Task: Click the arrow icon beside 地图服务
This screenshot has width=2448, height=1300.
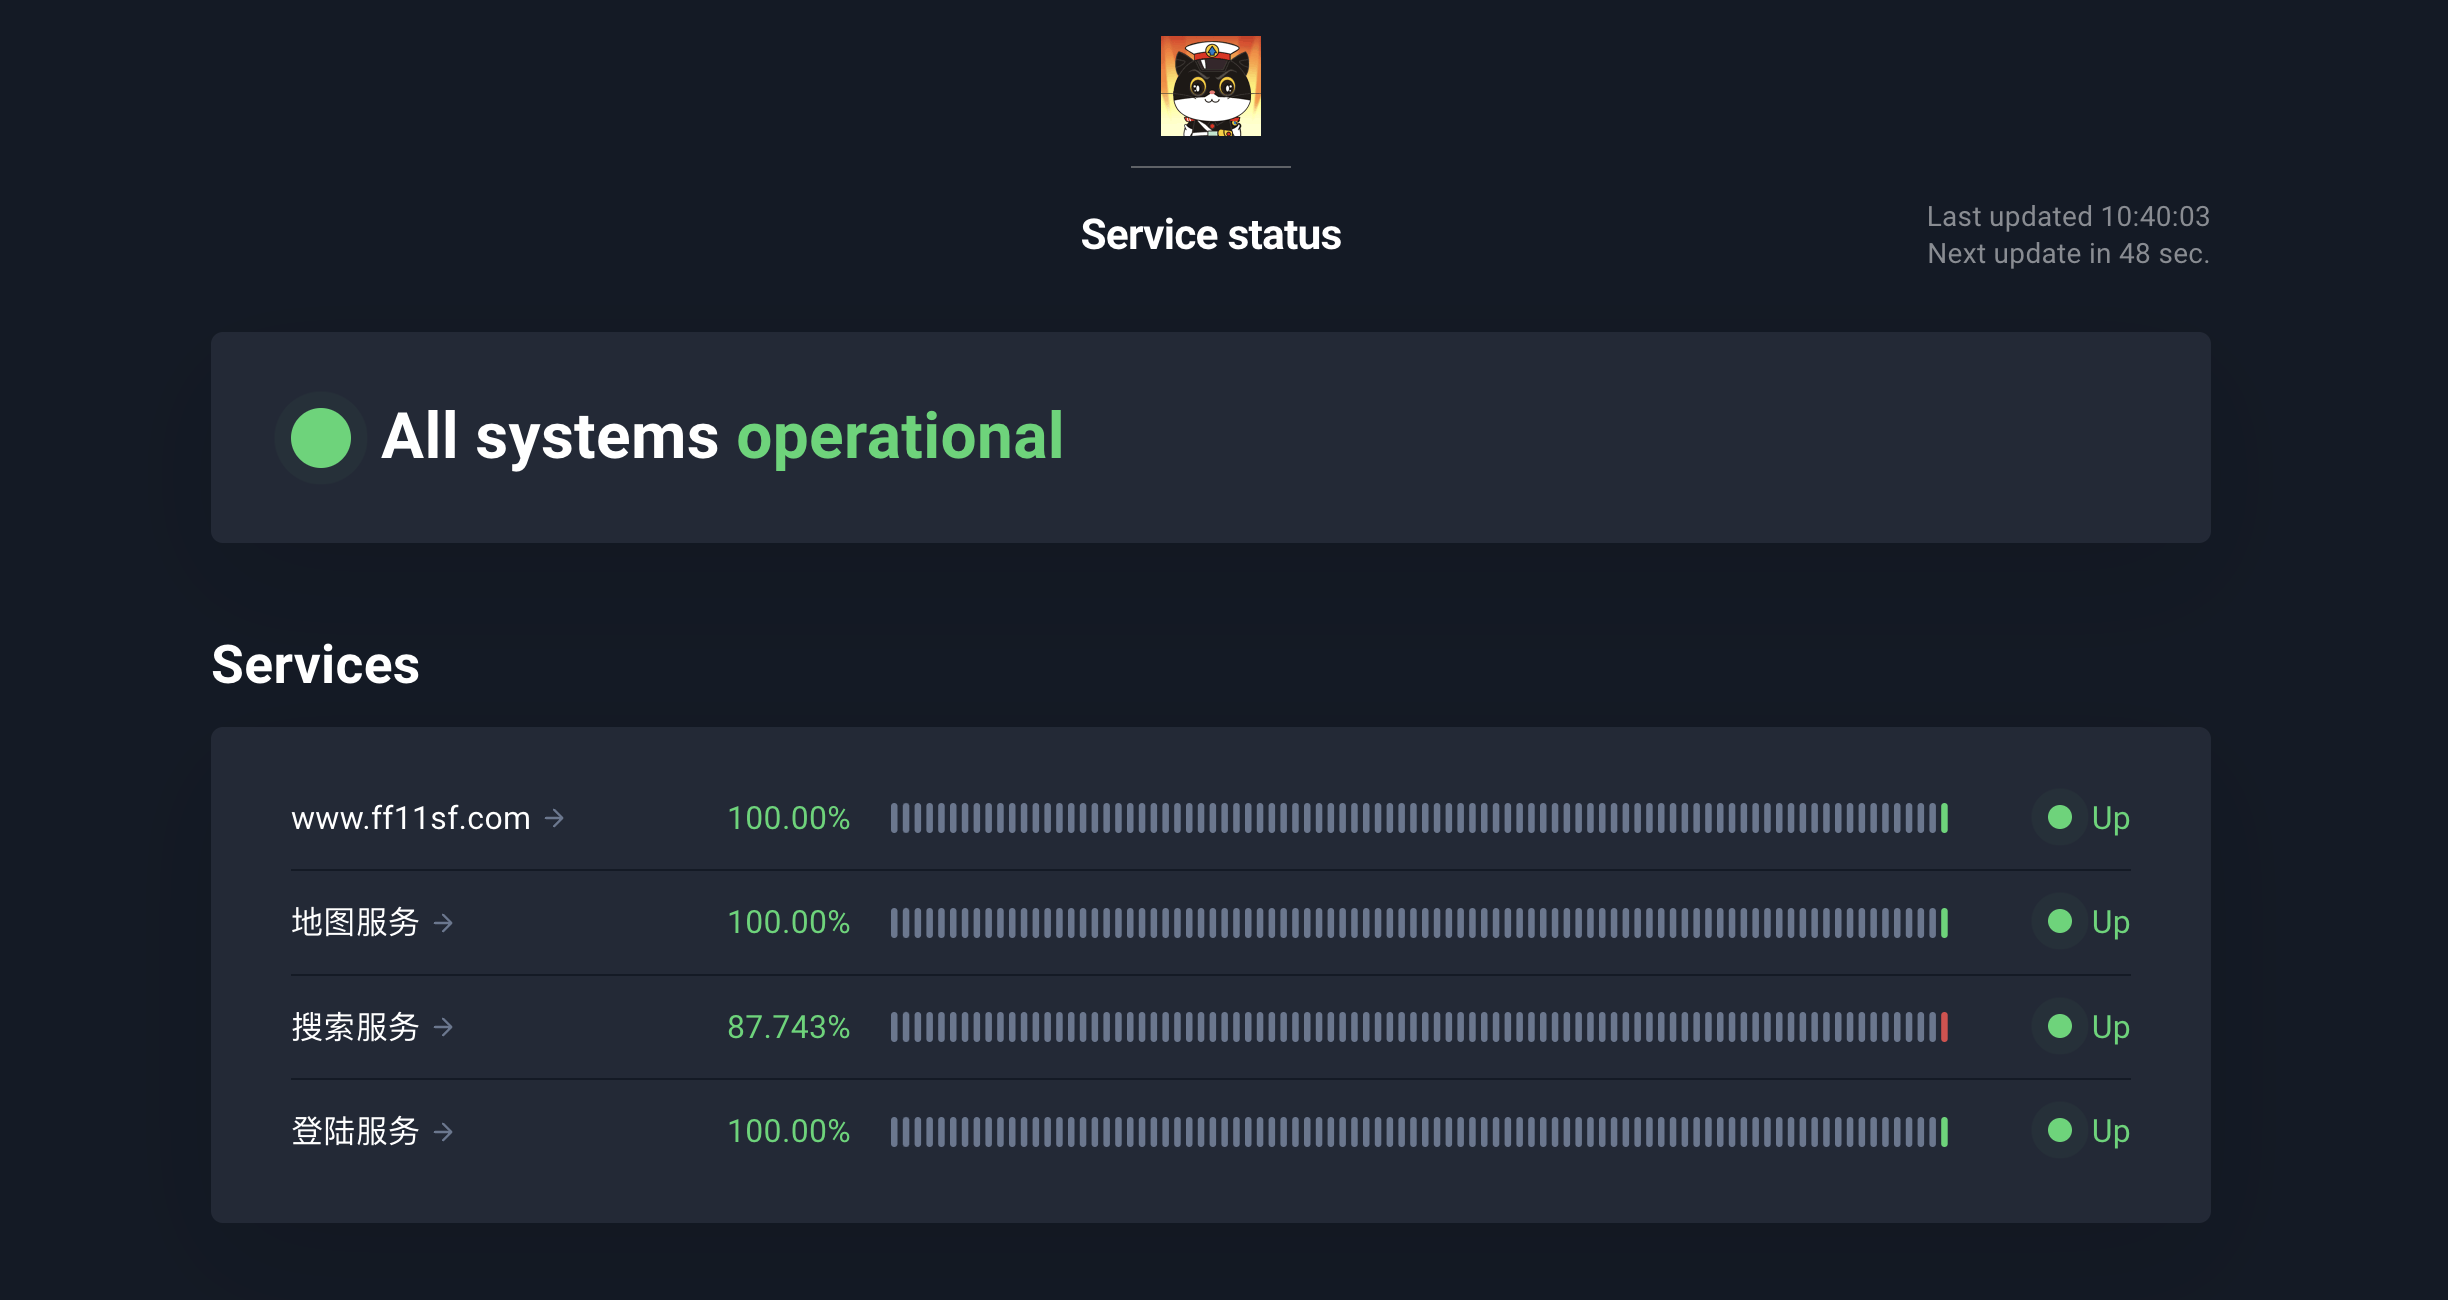Action: (x=444, y=923)
